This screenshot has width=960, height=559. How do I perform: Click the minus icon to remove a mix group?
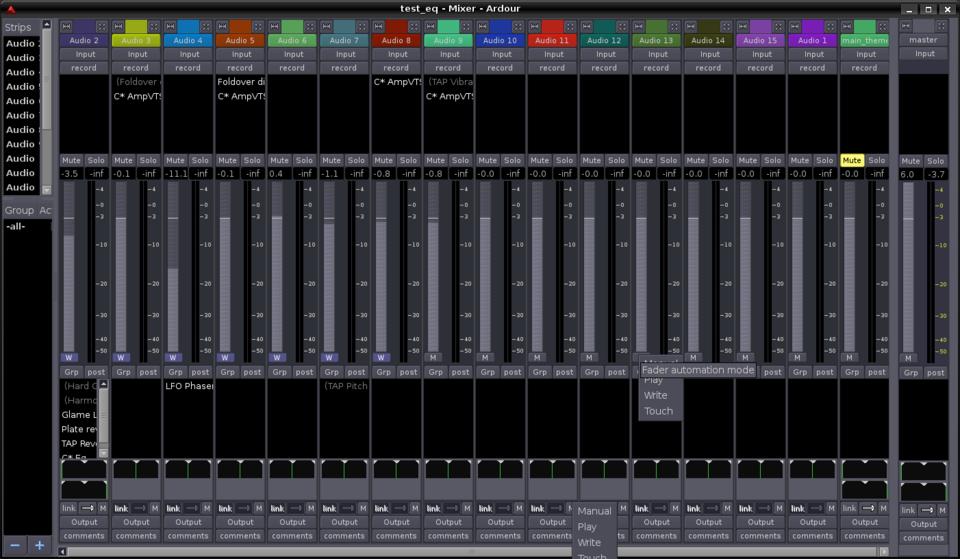[x=14, y=545]
